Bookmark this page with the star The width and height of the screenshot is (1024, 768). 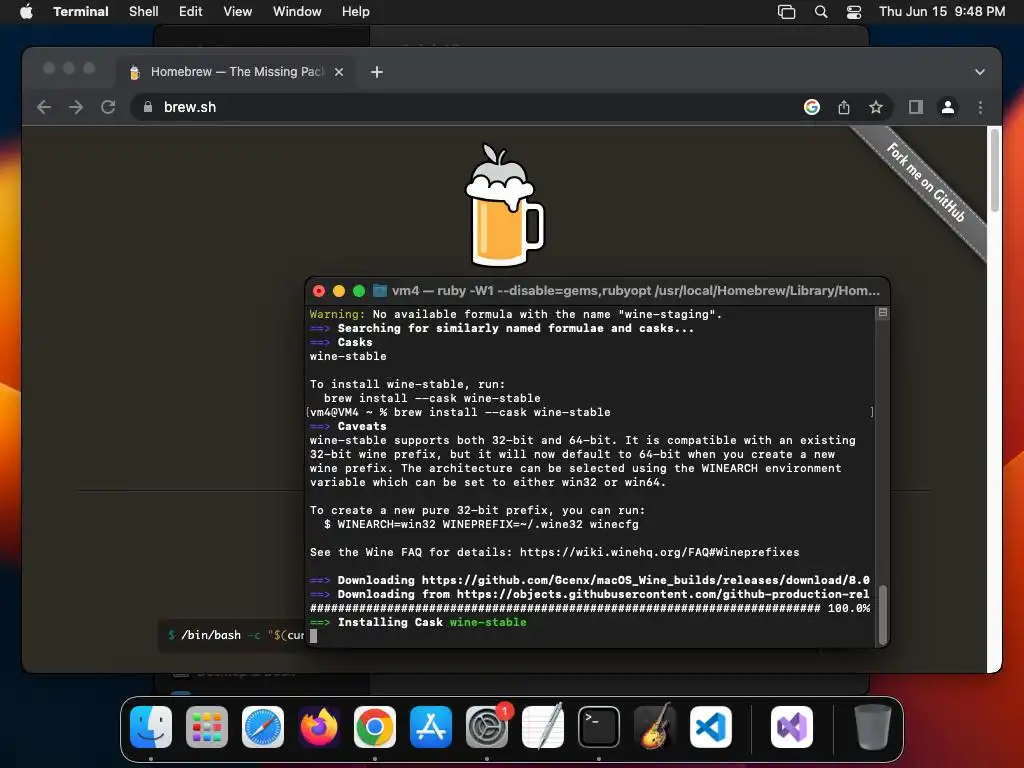click(x=876, y=107)
